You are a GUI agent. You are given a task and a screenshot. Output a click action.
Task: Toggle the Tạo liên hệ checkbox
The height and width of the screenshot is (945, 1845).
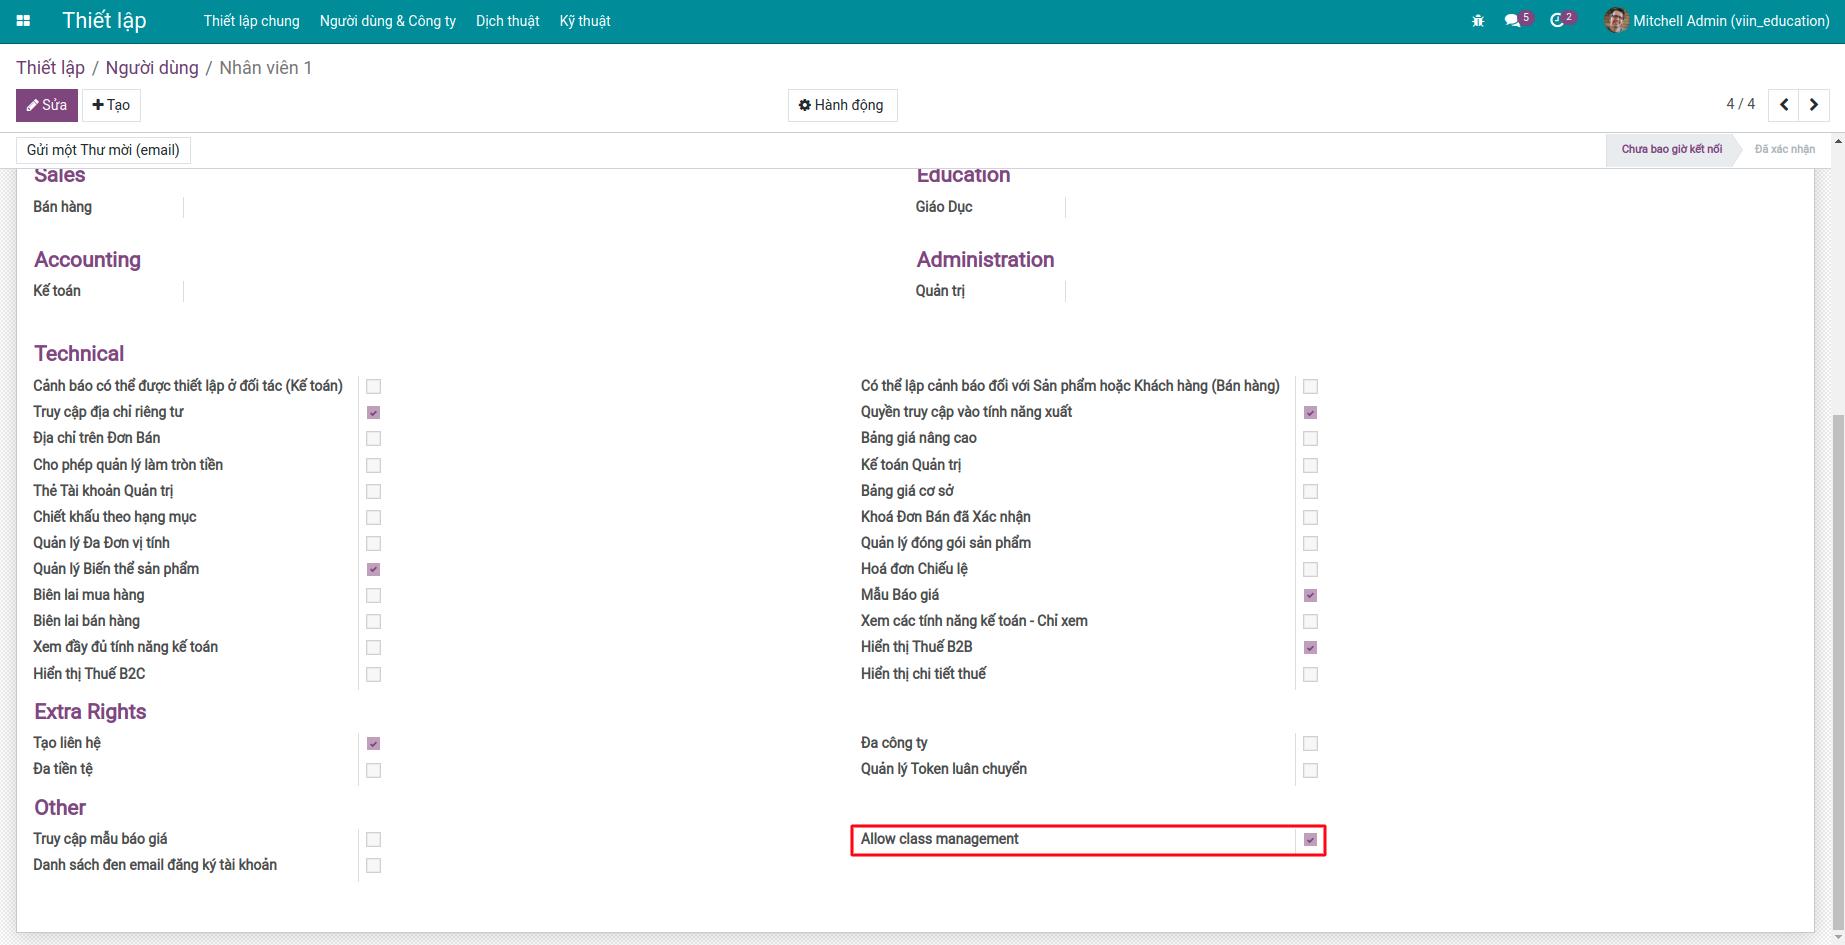[x=373, y=744]
